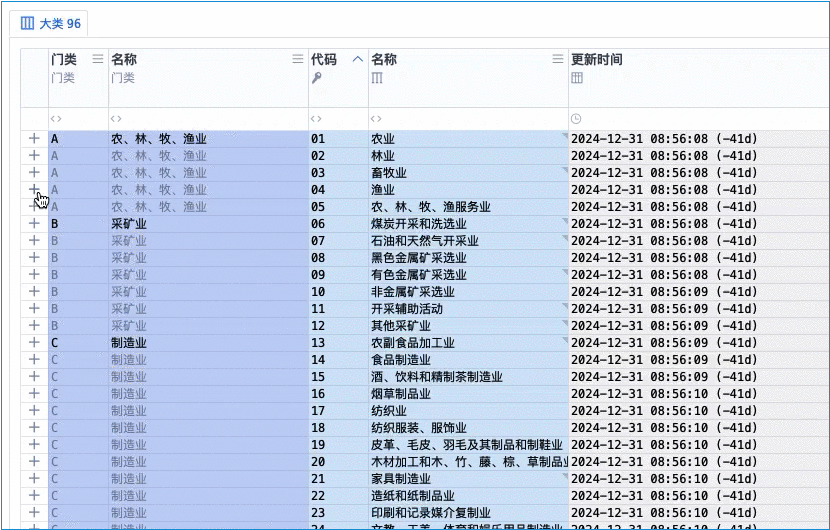Click the 更新时间 column header title

[x=597, y=59]
